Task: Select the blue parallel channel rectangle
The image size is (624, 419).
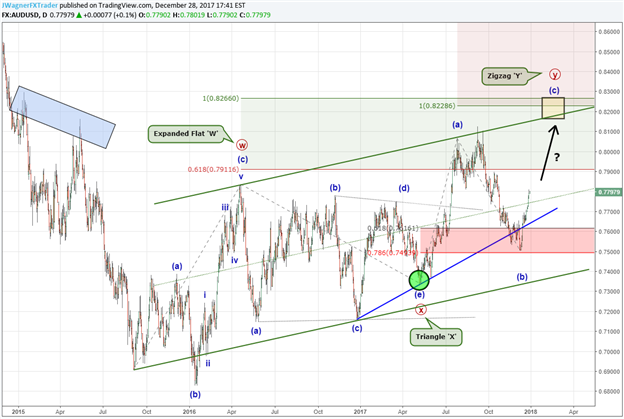Action: (62, 117)
